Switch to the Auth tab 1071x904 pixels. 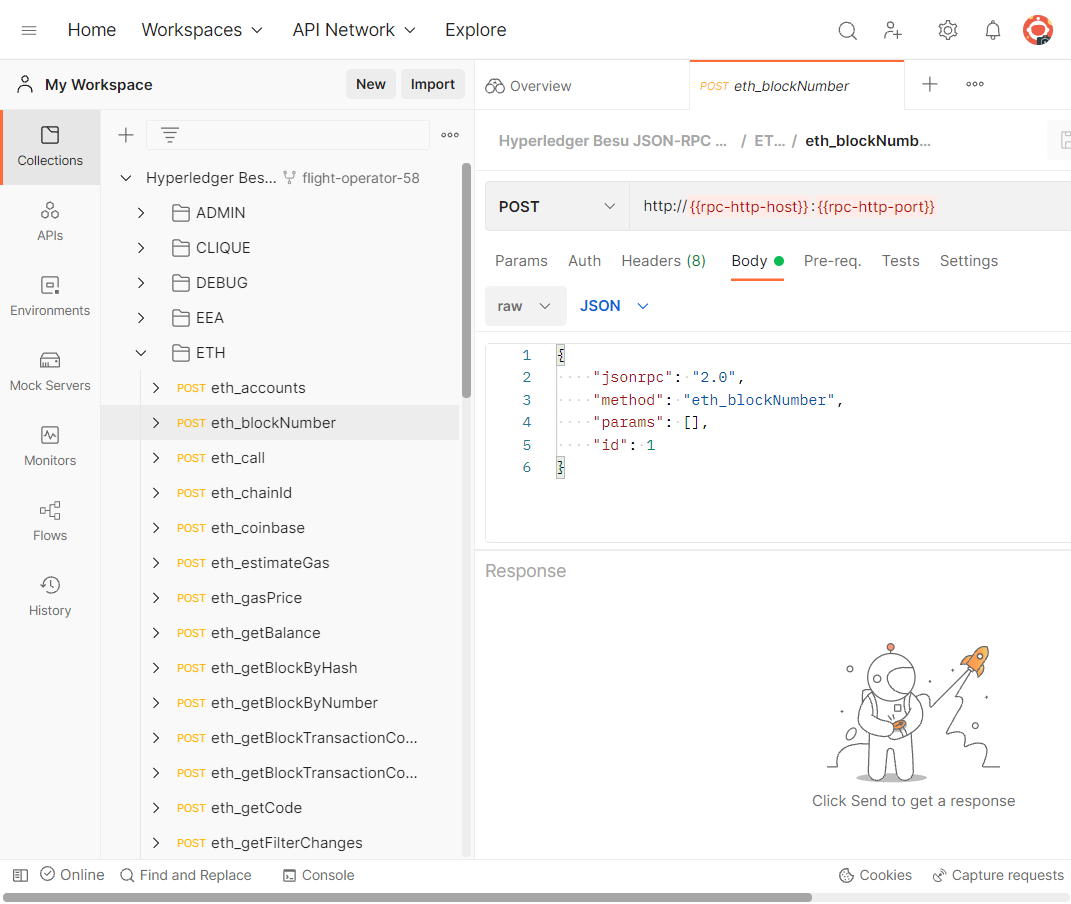point(585,261)
